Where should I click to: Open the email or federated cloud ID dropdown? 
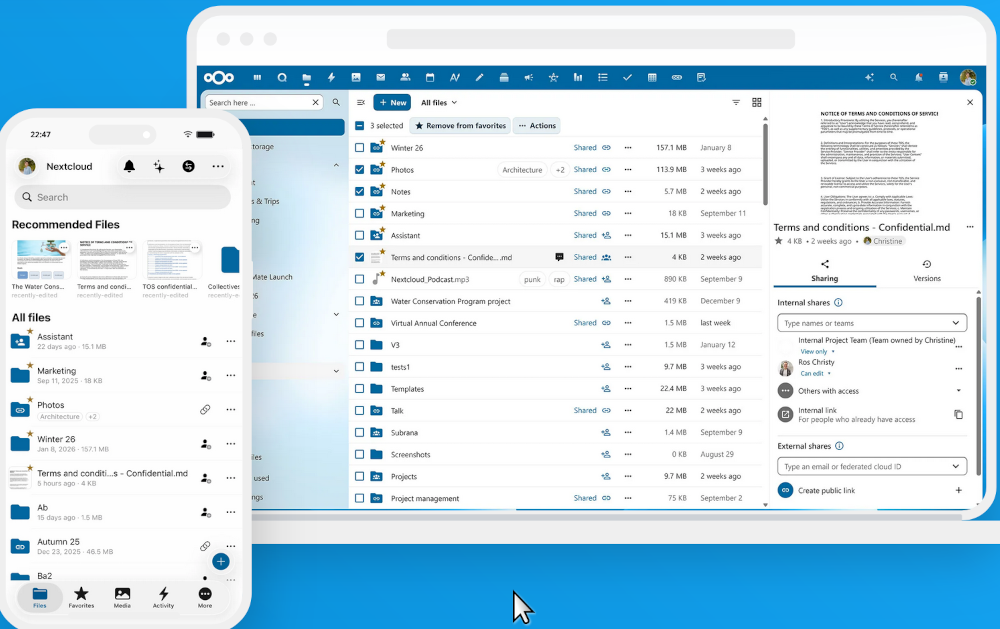point(871,466)
